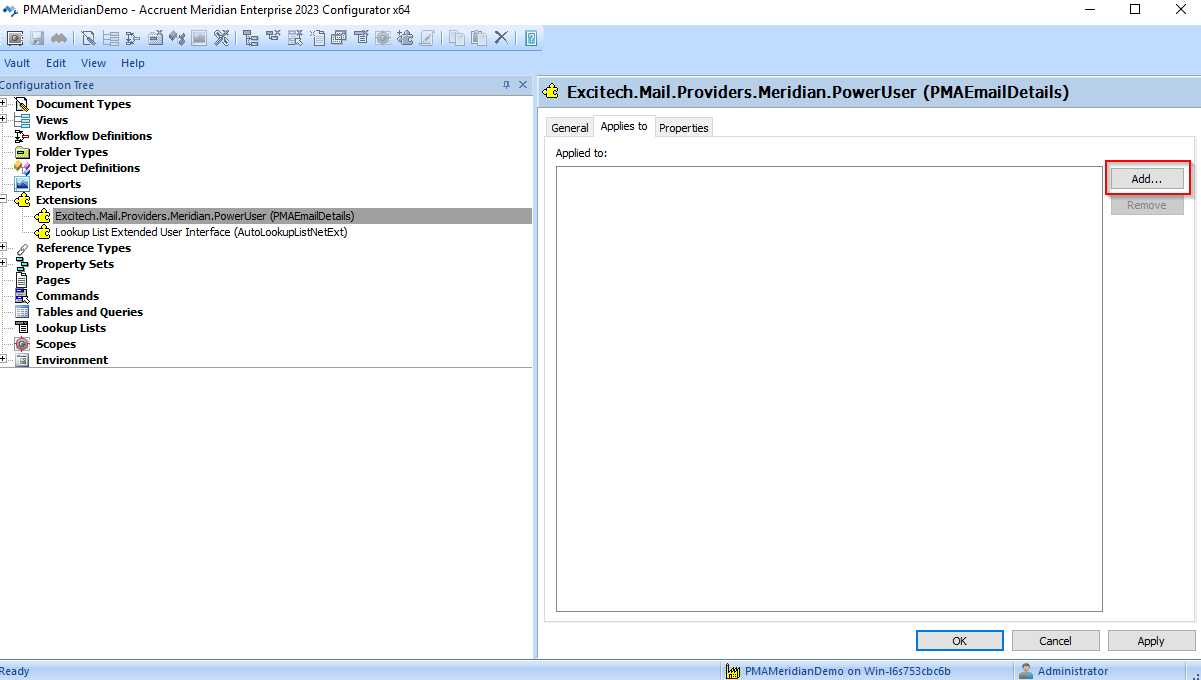The height and width of the screenshot is (680, 1201).
Task: Open the Edit menu
Action: [x=56, y=63]
